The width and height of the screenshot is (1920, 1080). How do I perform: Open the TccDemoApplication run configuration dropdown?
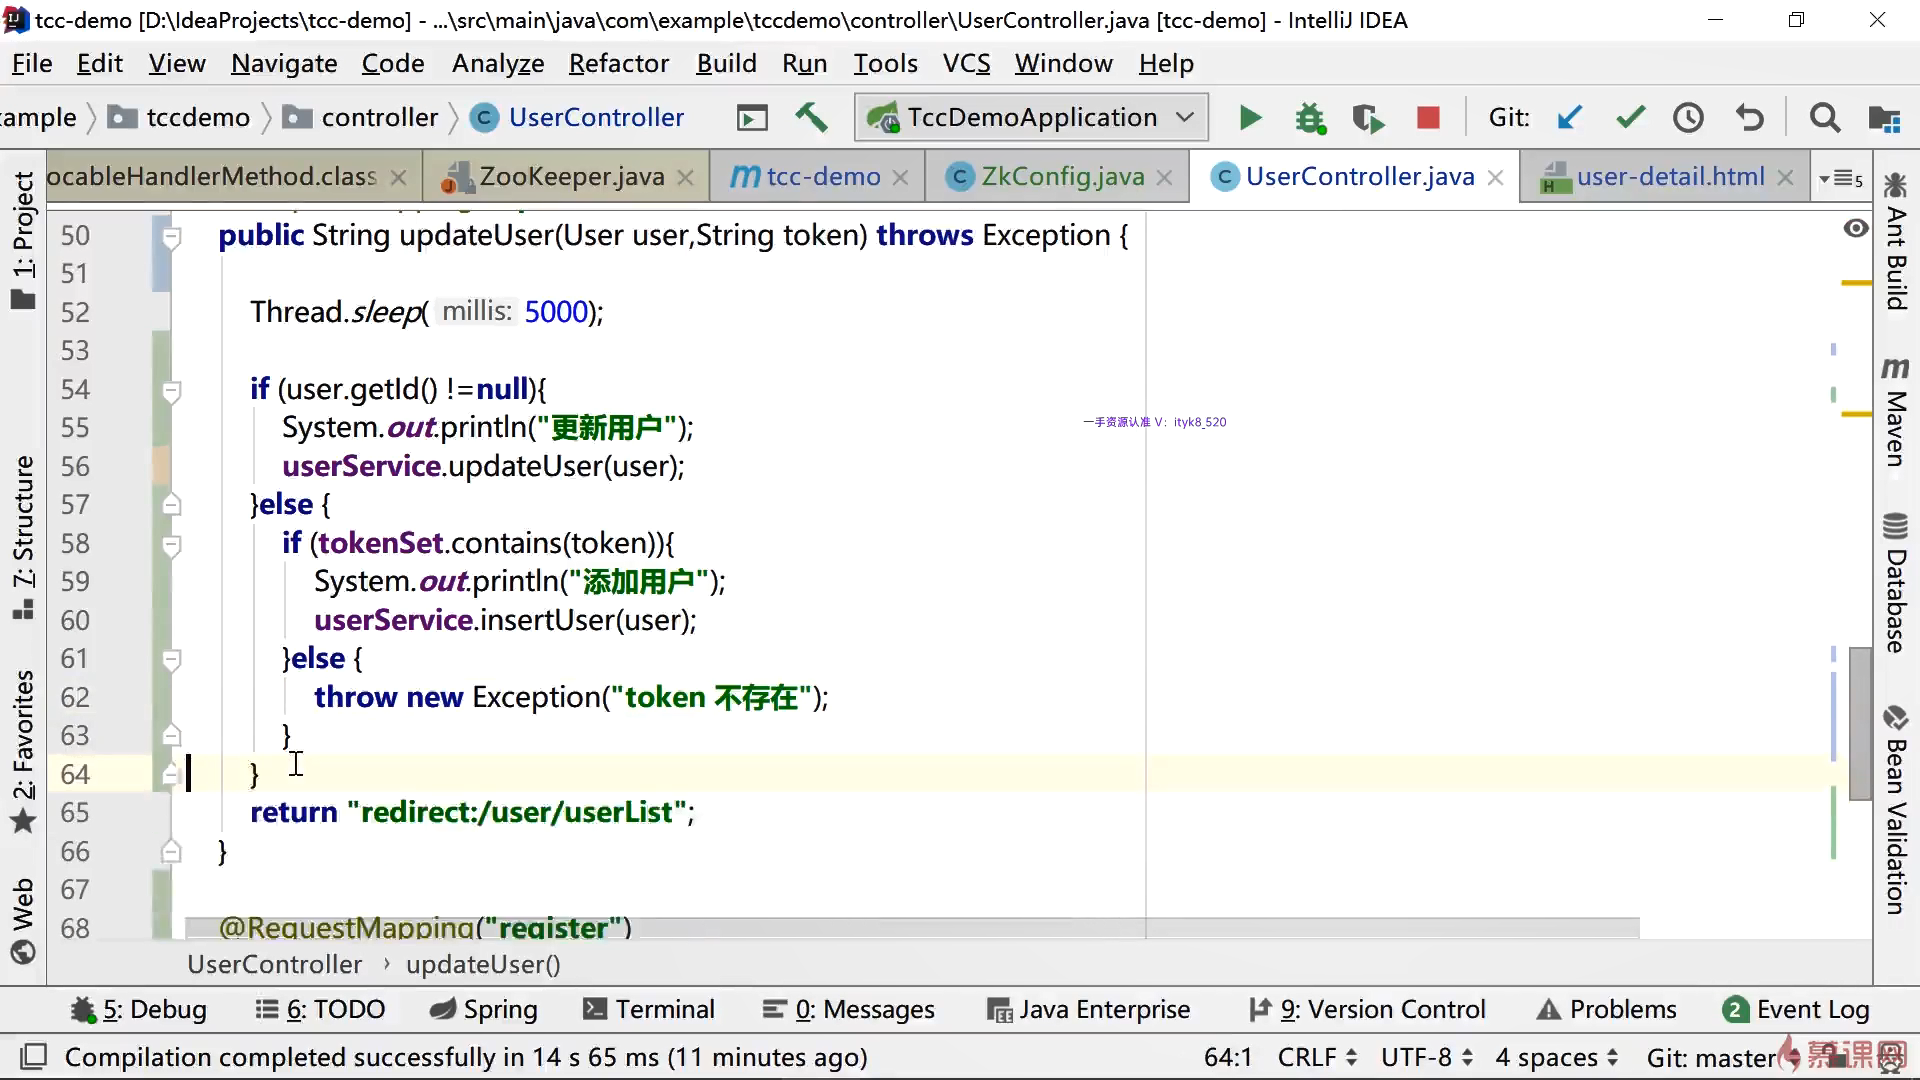pos(1031,118)
